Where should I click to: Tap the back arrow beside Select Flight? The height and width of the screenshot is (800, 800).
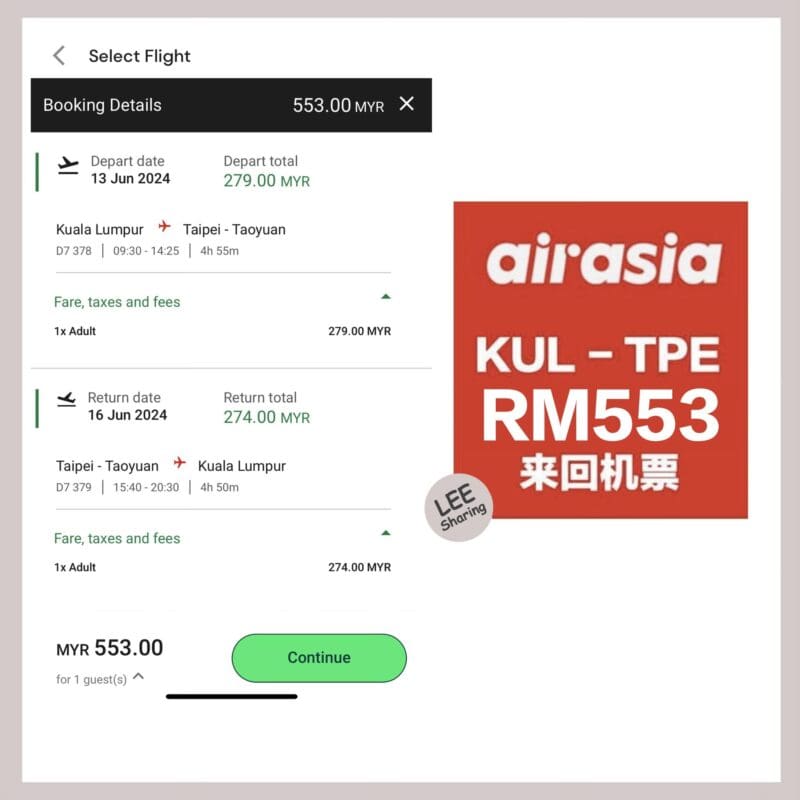pos(59,56)
